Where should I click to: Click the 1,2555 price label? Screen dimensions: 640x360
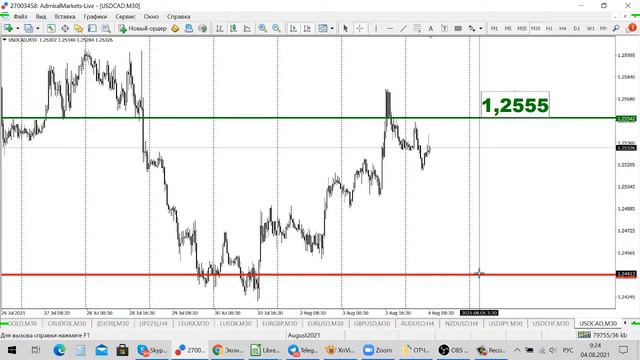(x=515, y=105)
